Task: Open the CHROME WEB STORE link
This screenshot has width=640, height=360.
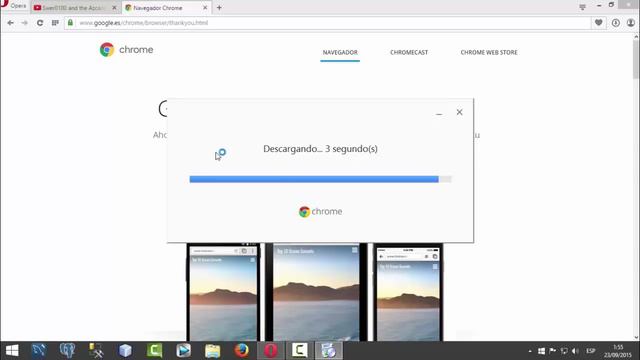Action: pyautogui.click(x=489, y=52)
